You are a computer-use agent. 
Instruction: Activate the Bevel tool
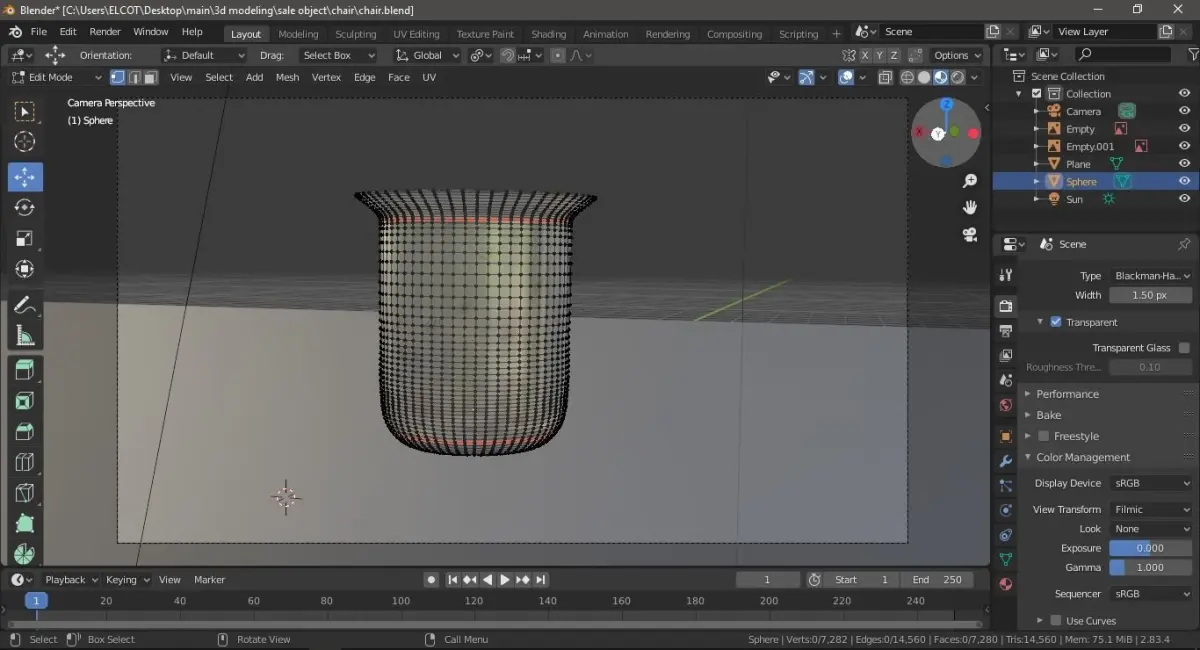click(25, 432)
